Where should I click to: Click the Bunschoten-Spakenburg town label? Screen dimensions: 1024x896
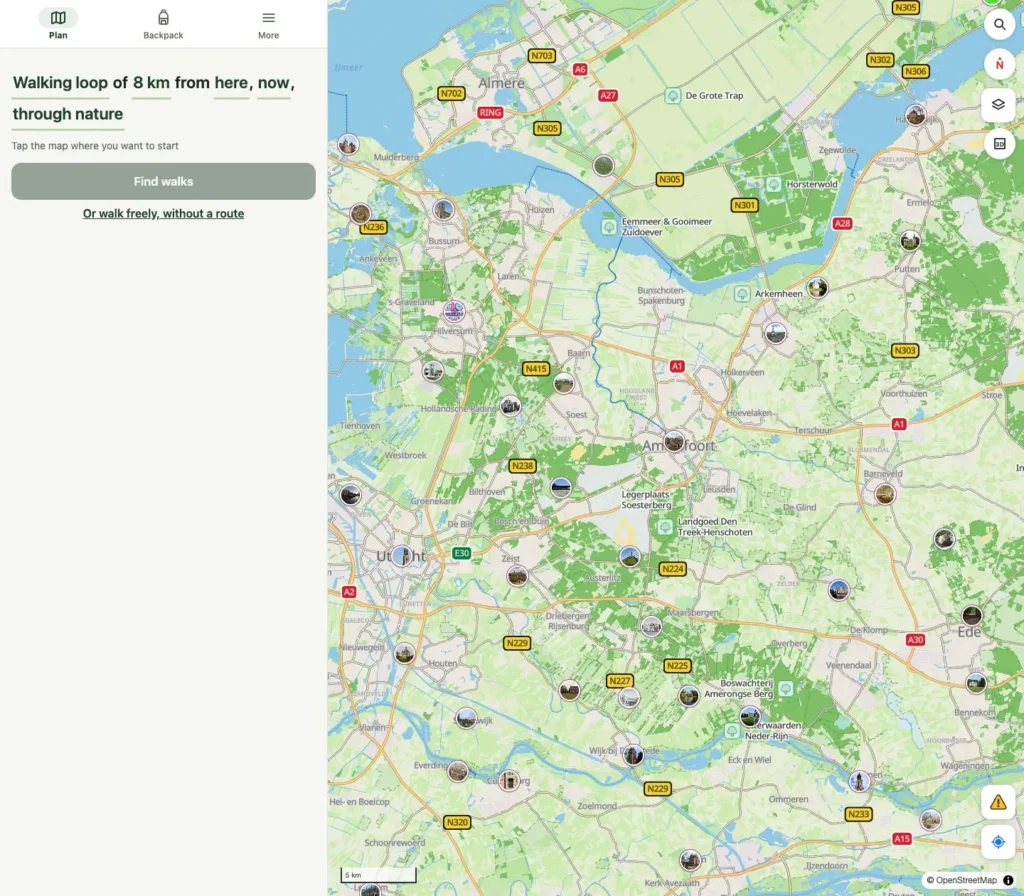coord(661,295)
